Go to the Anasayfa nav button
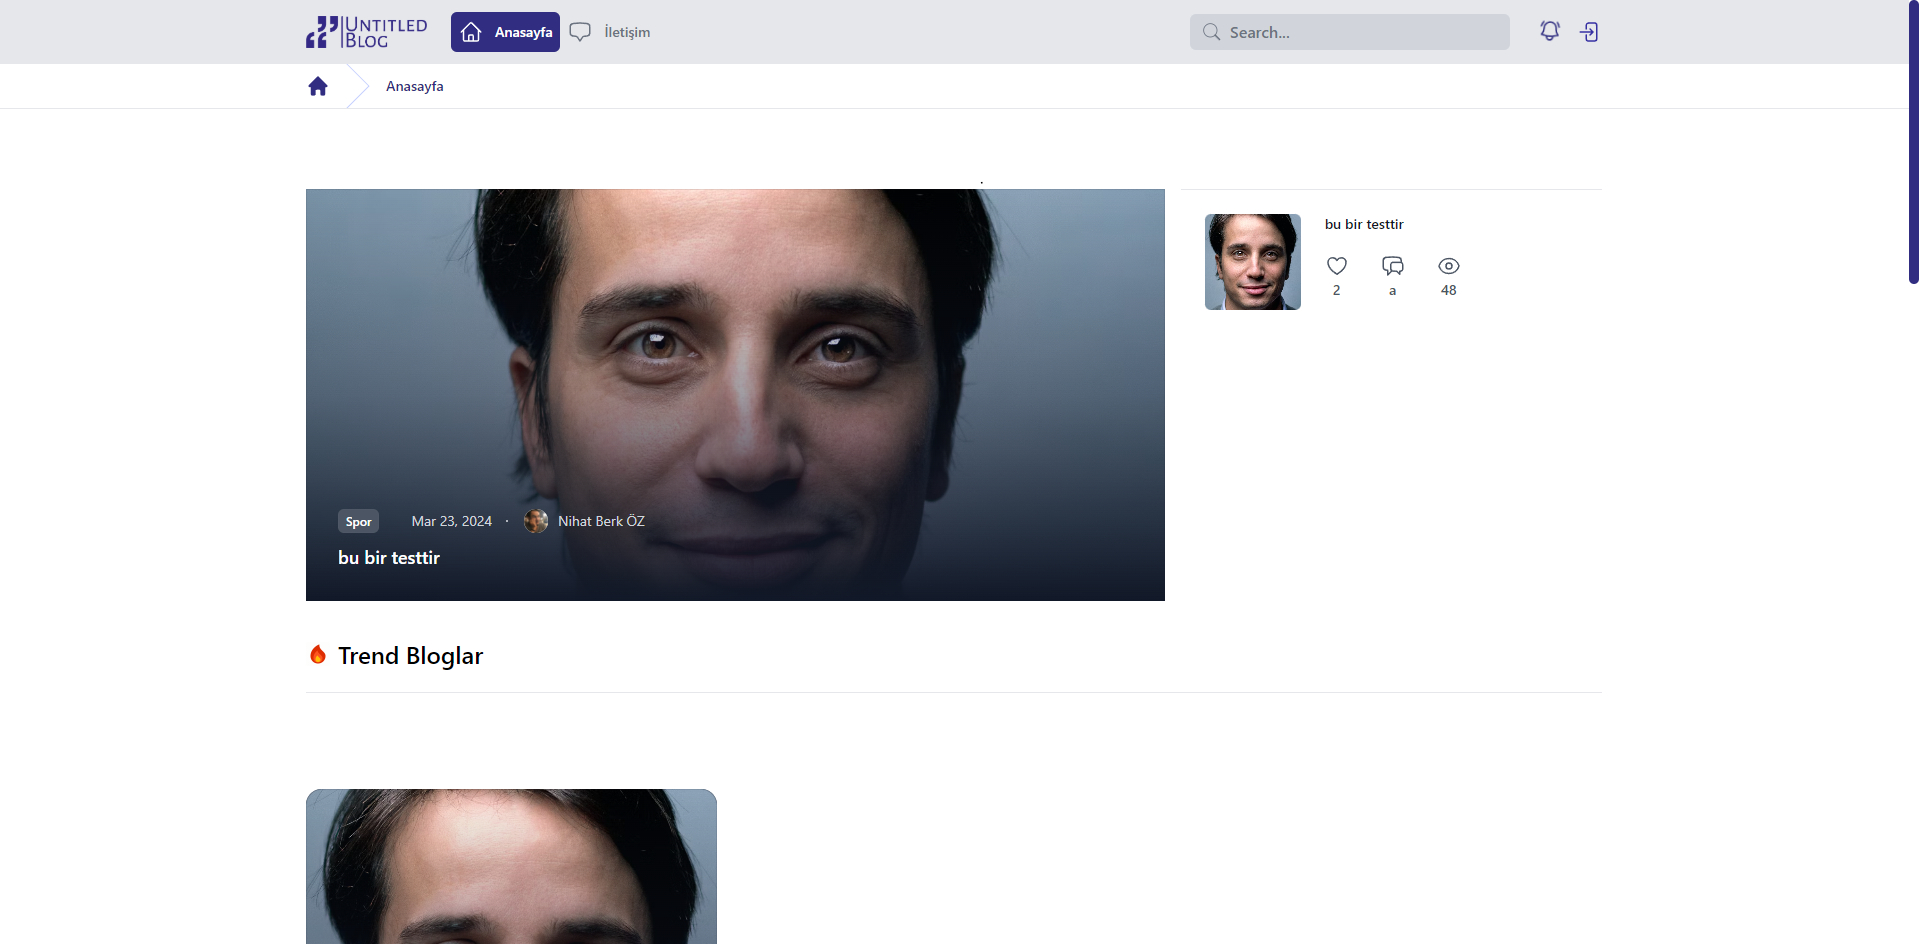The width and height of the screenshot is (1919, 944). tap(505, 32)
